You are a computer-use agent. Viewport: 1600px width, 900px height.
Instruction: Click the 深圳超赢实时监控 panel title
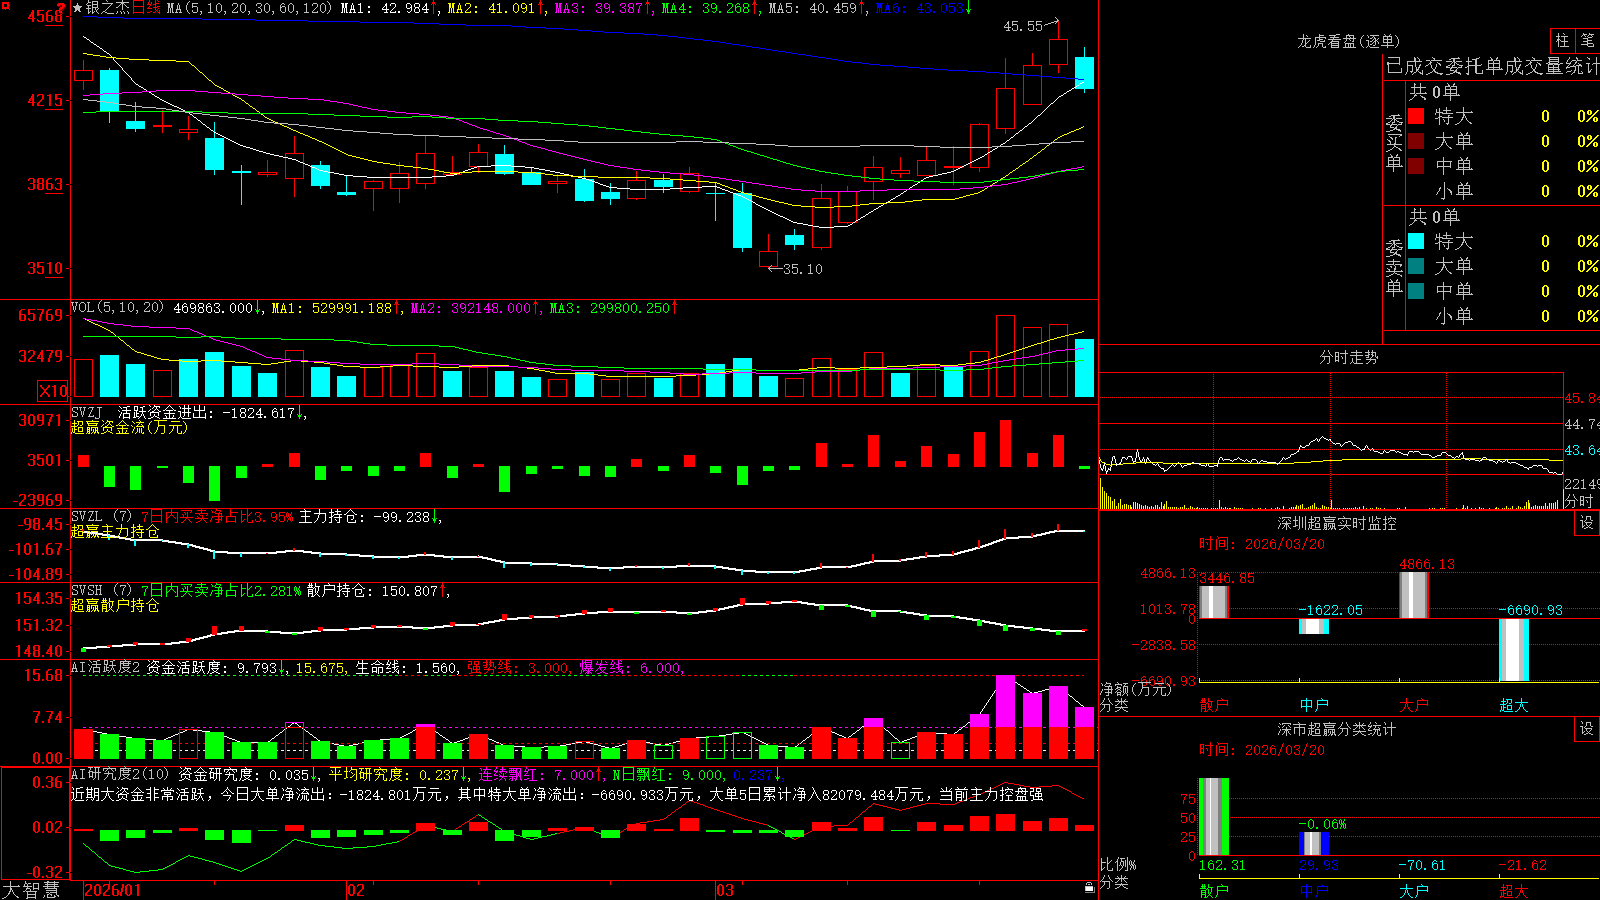pyautogui.click(x=1336, y=523)
